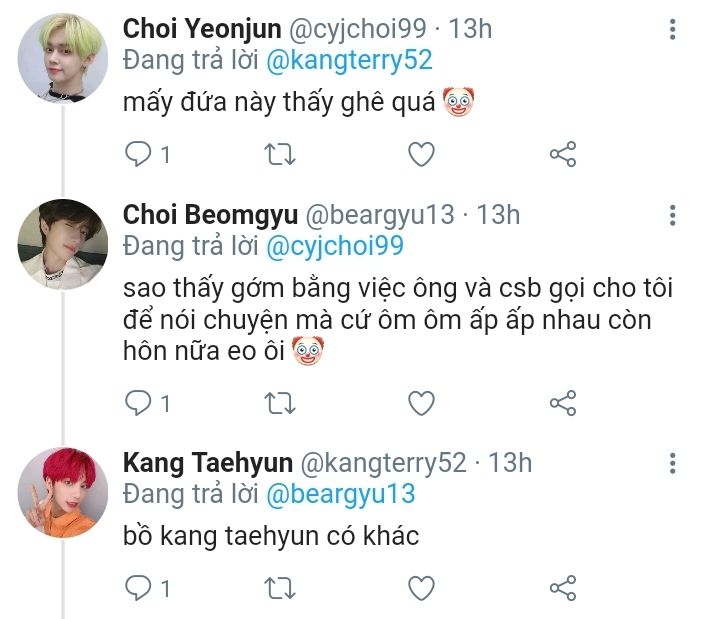The width and height of the screenshot is (720, 619).
Task: Share Choi Beomgyu's tweet
Action: coord(563,403)
